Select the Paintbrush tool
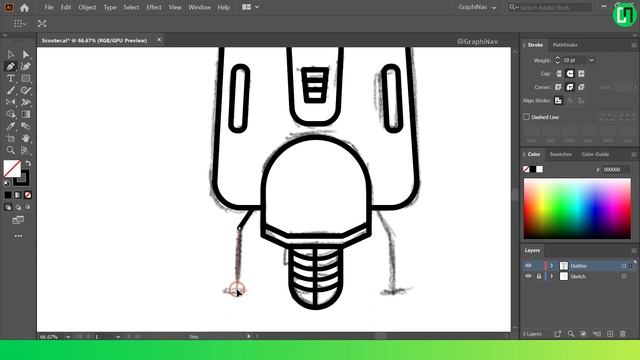The width and height of the screenshot is (640, 360). [x=11, y=91]
